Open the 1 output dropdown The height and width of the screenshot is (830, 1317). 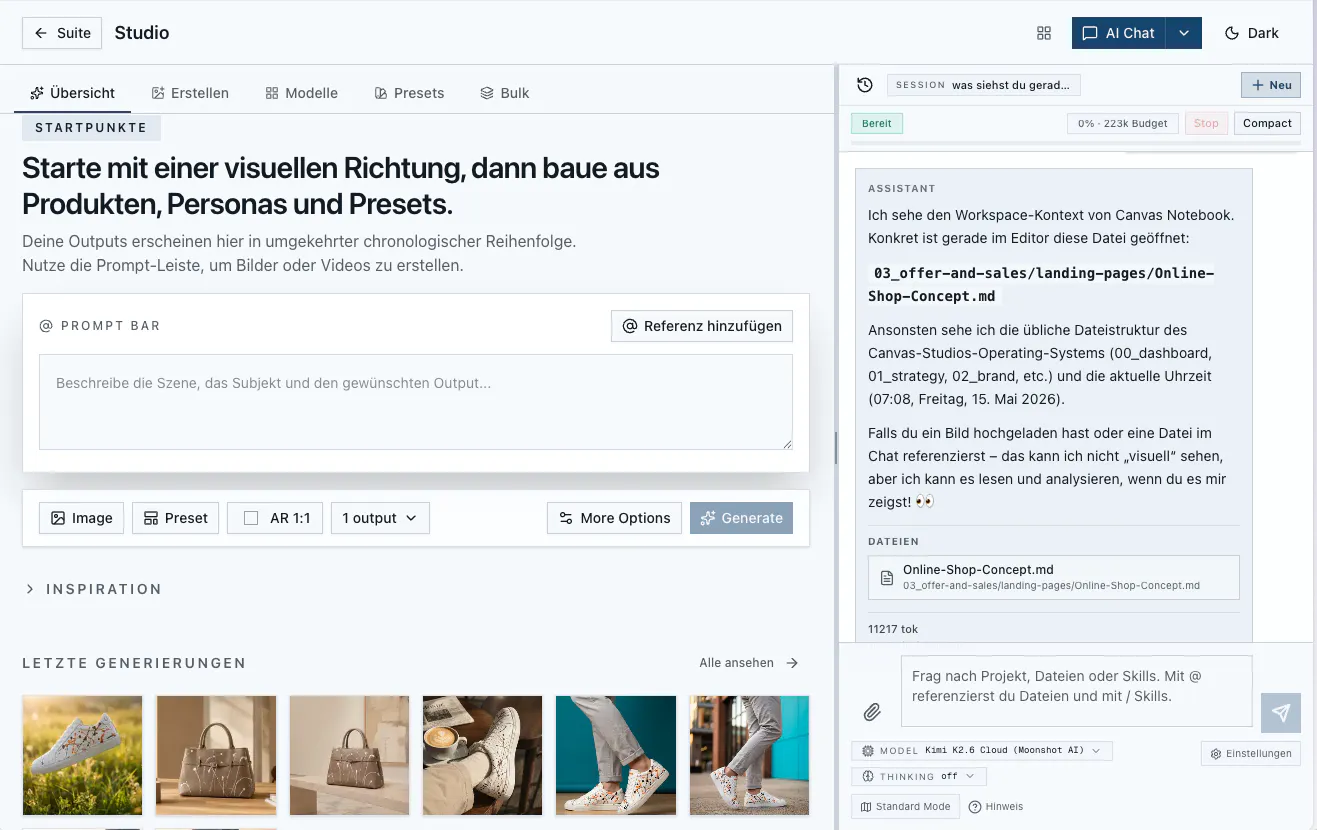380,518
